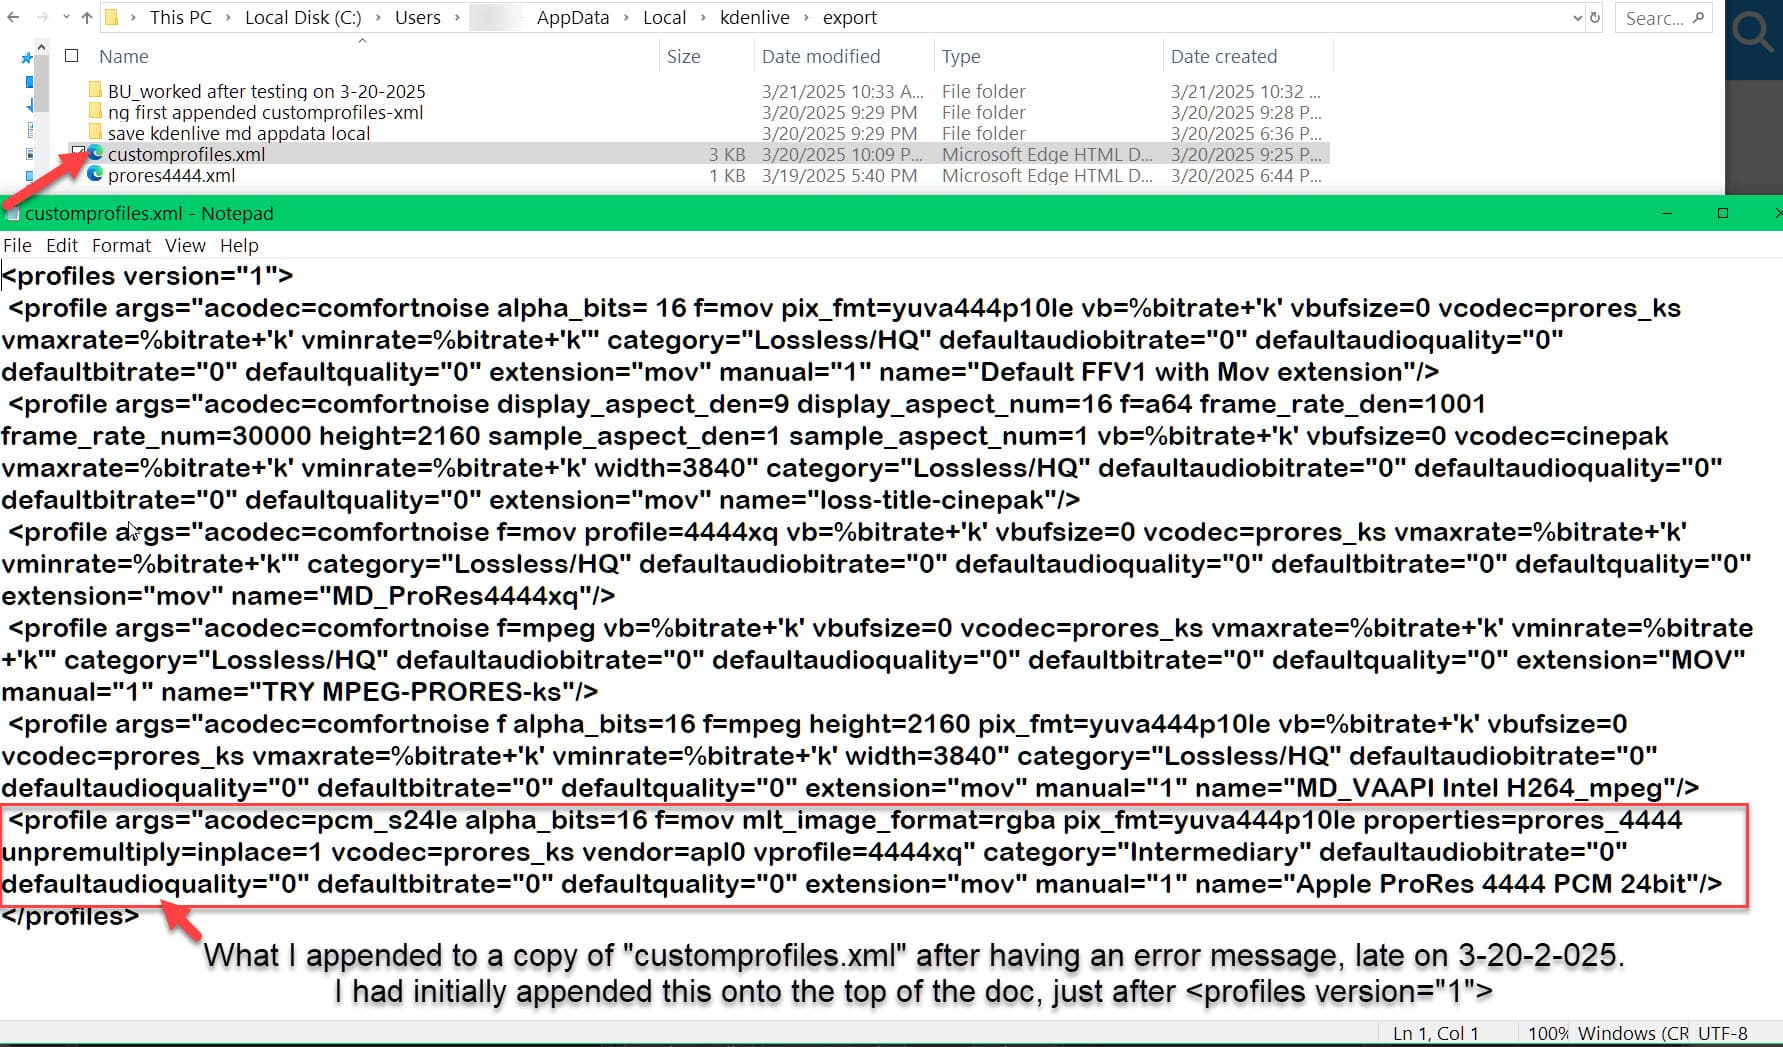Expand the chevron after 'kdenlive' breadcrumb

pos(806,18)
